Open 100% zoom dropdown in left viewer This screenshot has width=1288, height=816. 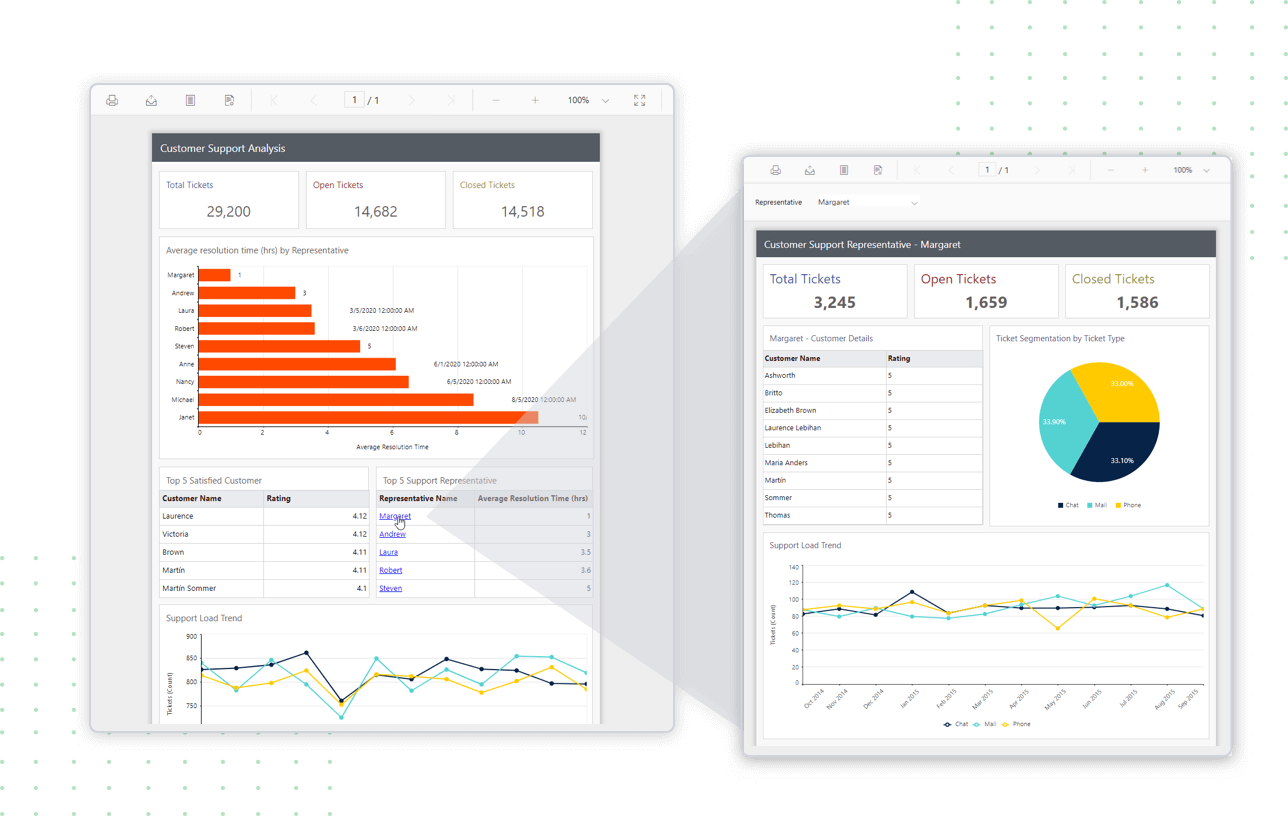pyautogui.click(x=588, y=100)
